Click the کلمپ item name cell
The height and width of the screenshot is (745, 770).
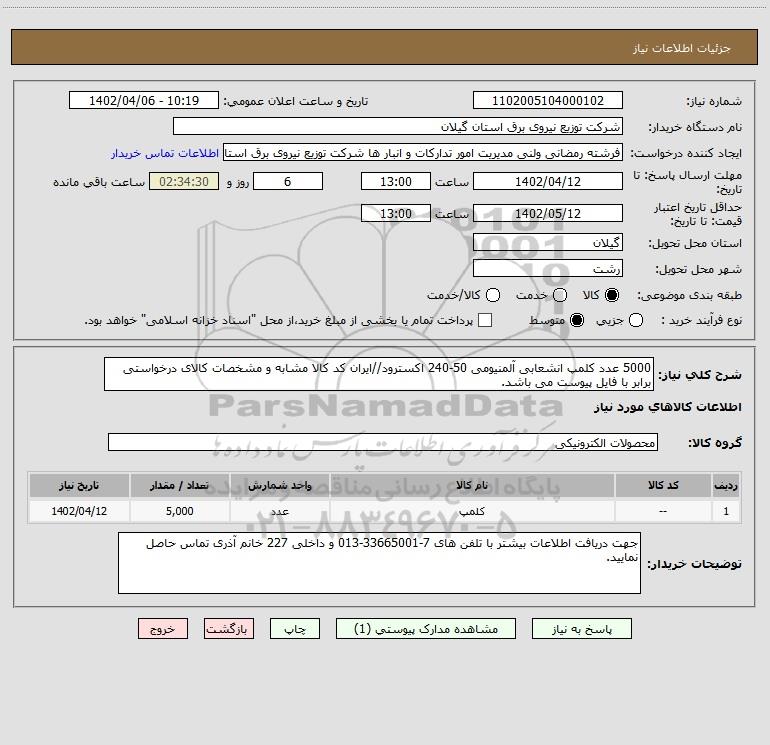[x=472, y=511]
